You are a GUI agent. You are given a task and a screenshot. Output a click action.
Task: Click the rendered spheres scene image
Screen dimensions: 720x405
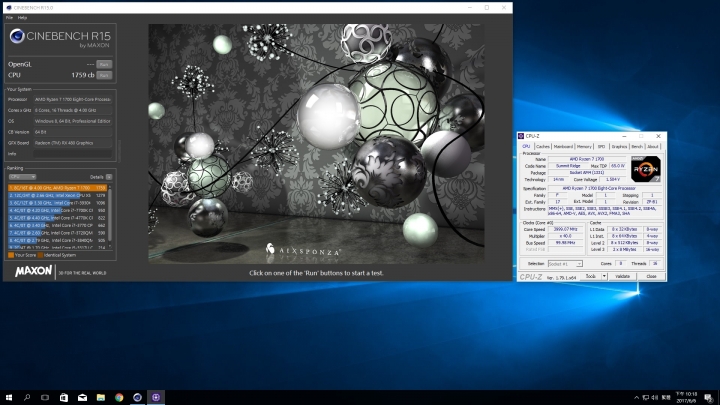[x=316, y=144]
